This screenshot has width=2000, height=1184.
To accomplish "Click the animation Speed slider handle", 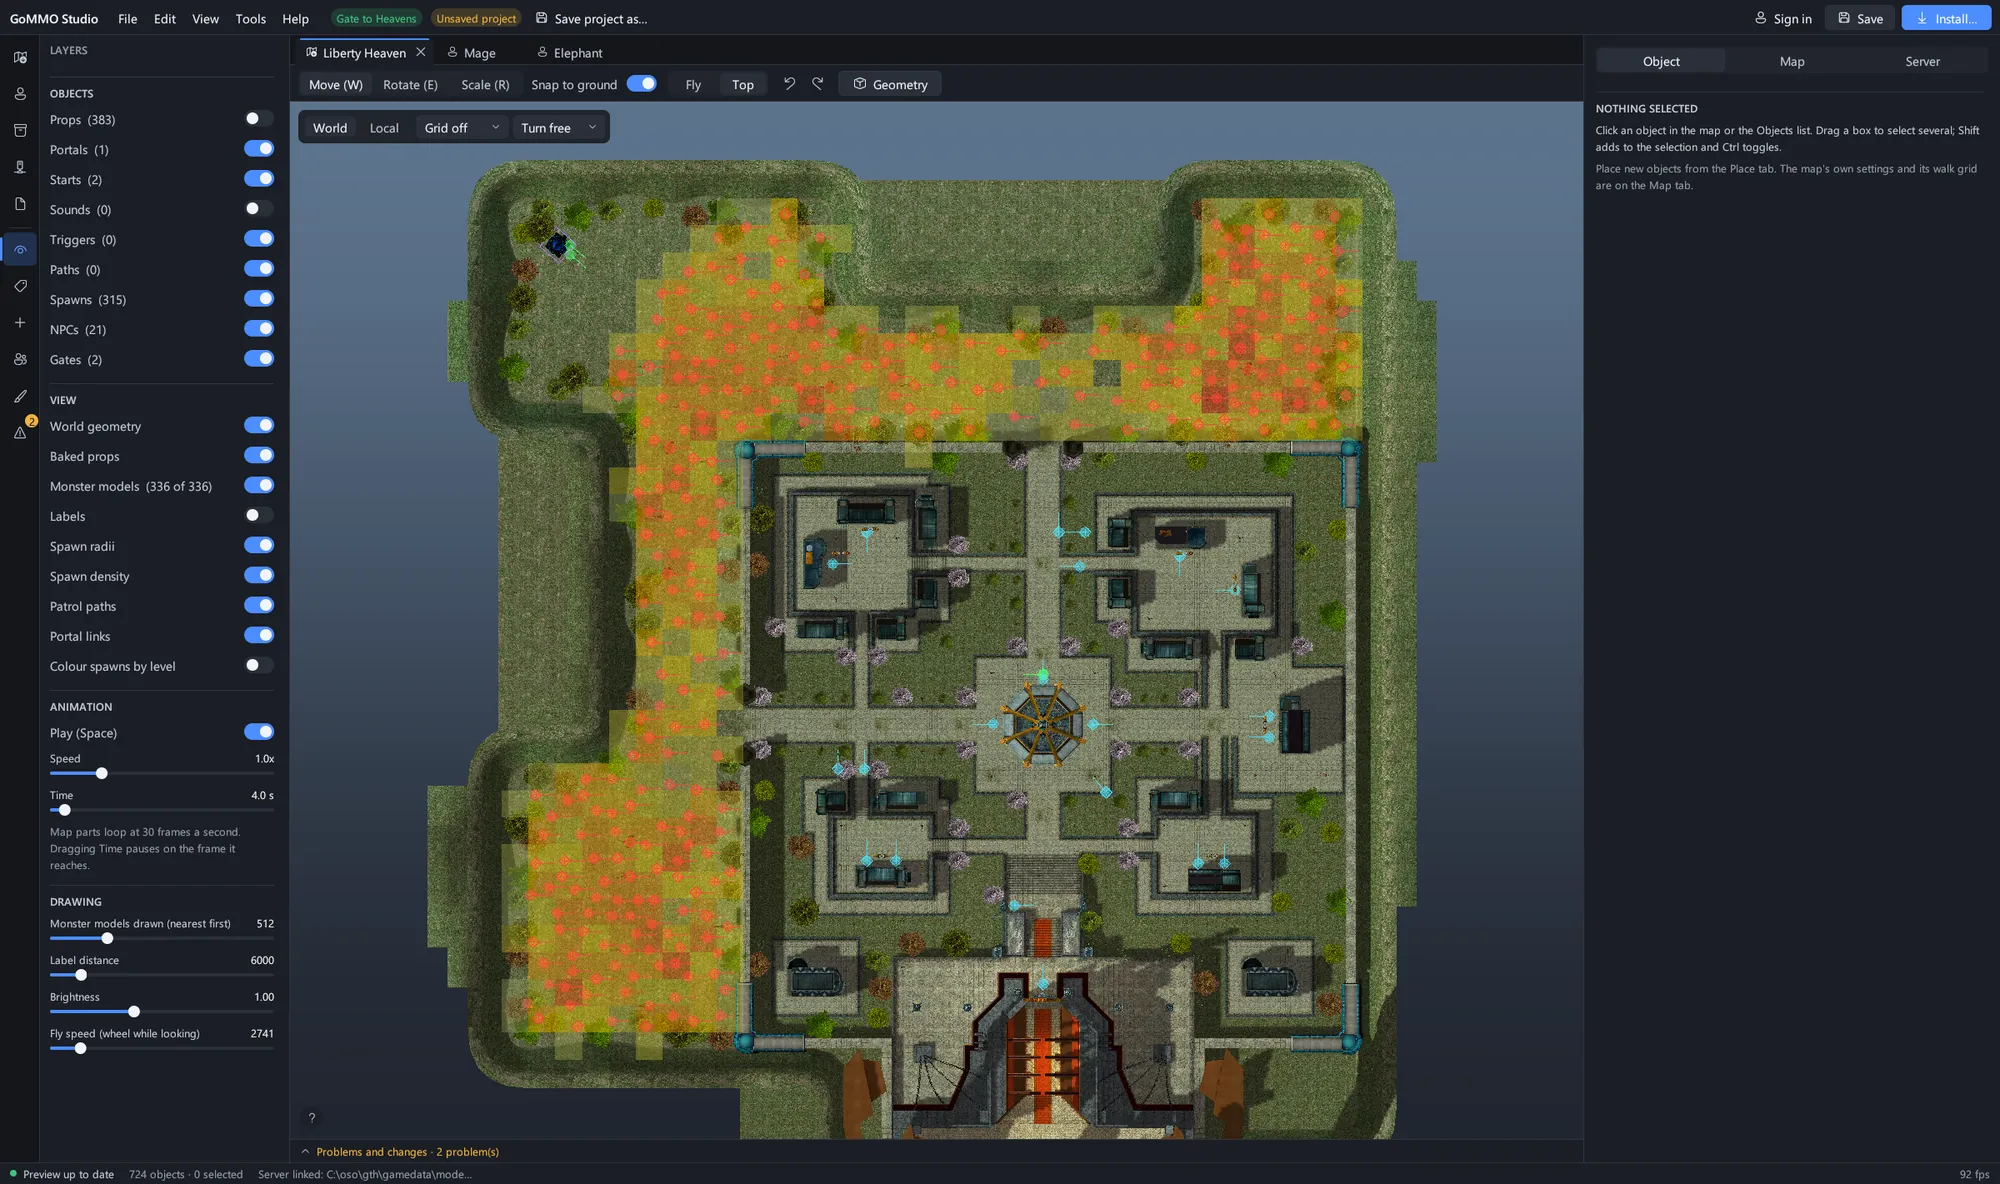I will pos(101,773).
